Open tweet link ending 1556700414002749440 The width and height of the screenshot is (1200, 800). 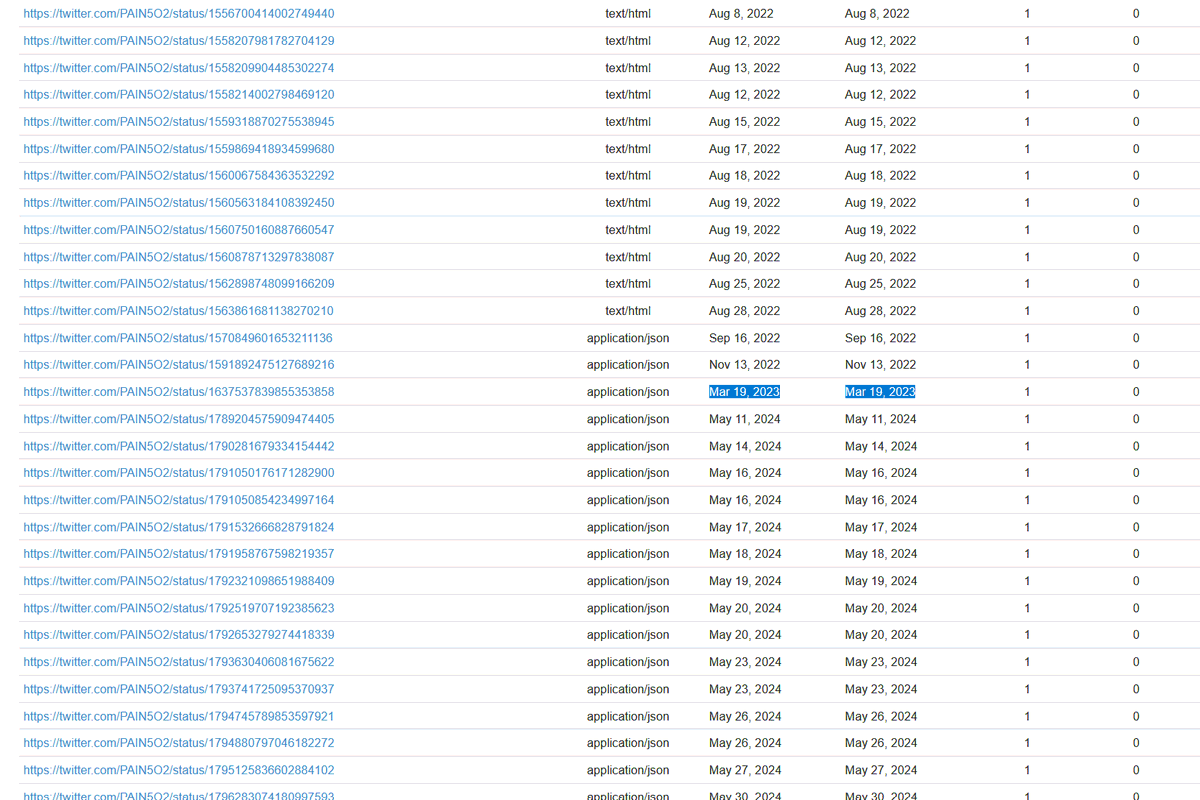click(x=179, y=14)
